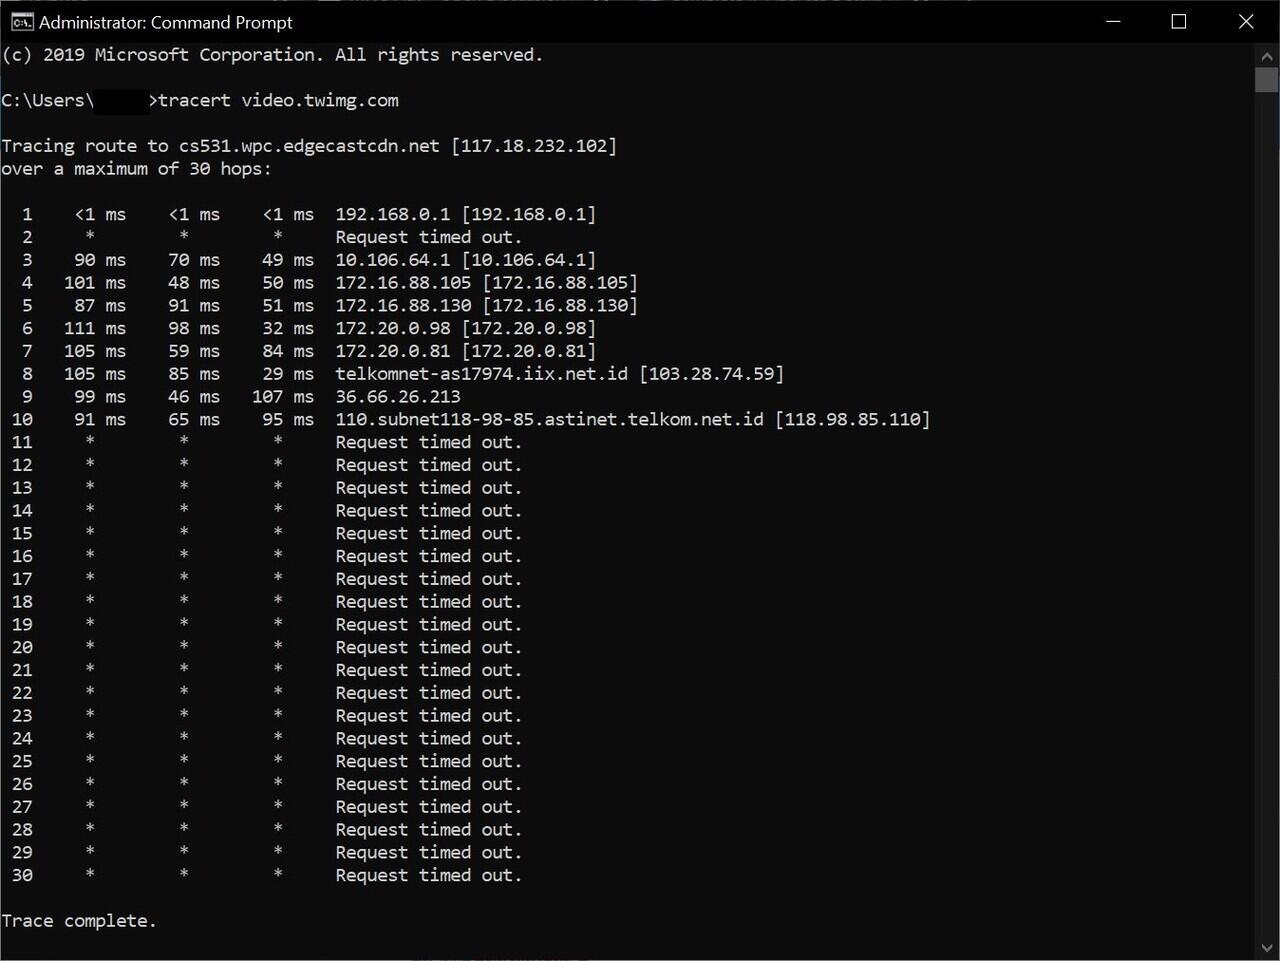Image resolution: width=1280 pixels, height=961 pixels.
Task: Click the 'tracert video.twimg.com' command text
Action: (x=278, y=100)
